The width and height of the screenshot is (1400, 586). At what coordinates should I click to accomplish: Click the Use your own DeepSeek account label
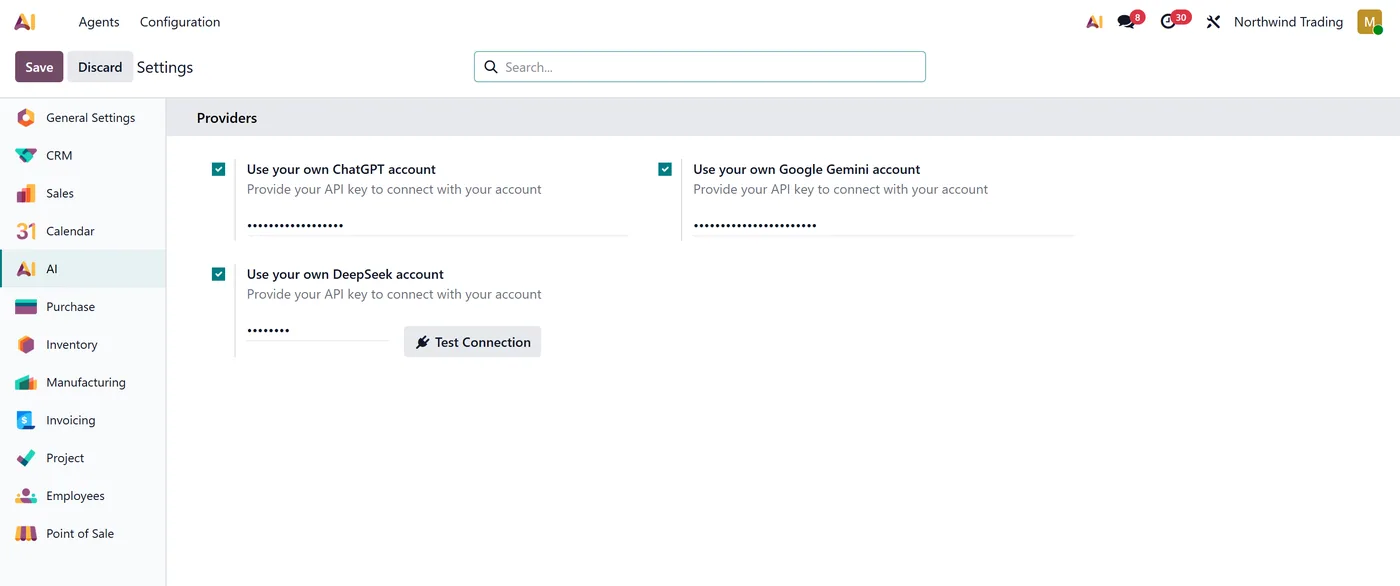(345, 274)
